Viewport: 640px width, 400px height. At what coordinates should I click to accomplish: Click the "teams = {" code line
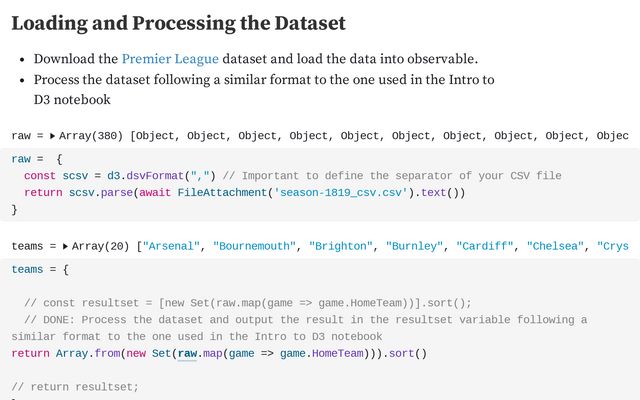click(x=40, y=270)
